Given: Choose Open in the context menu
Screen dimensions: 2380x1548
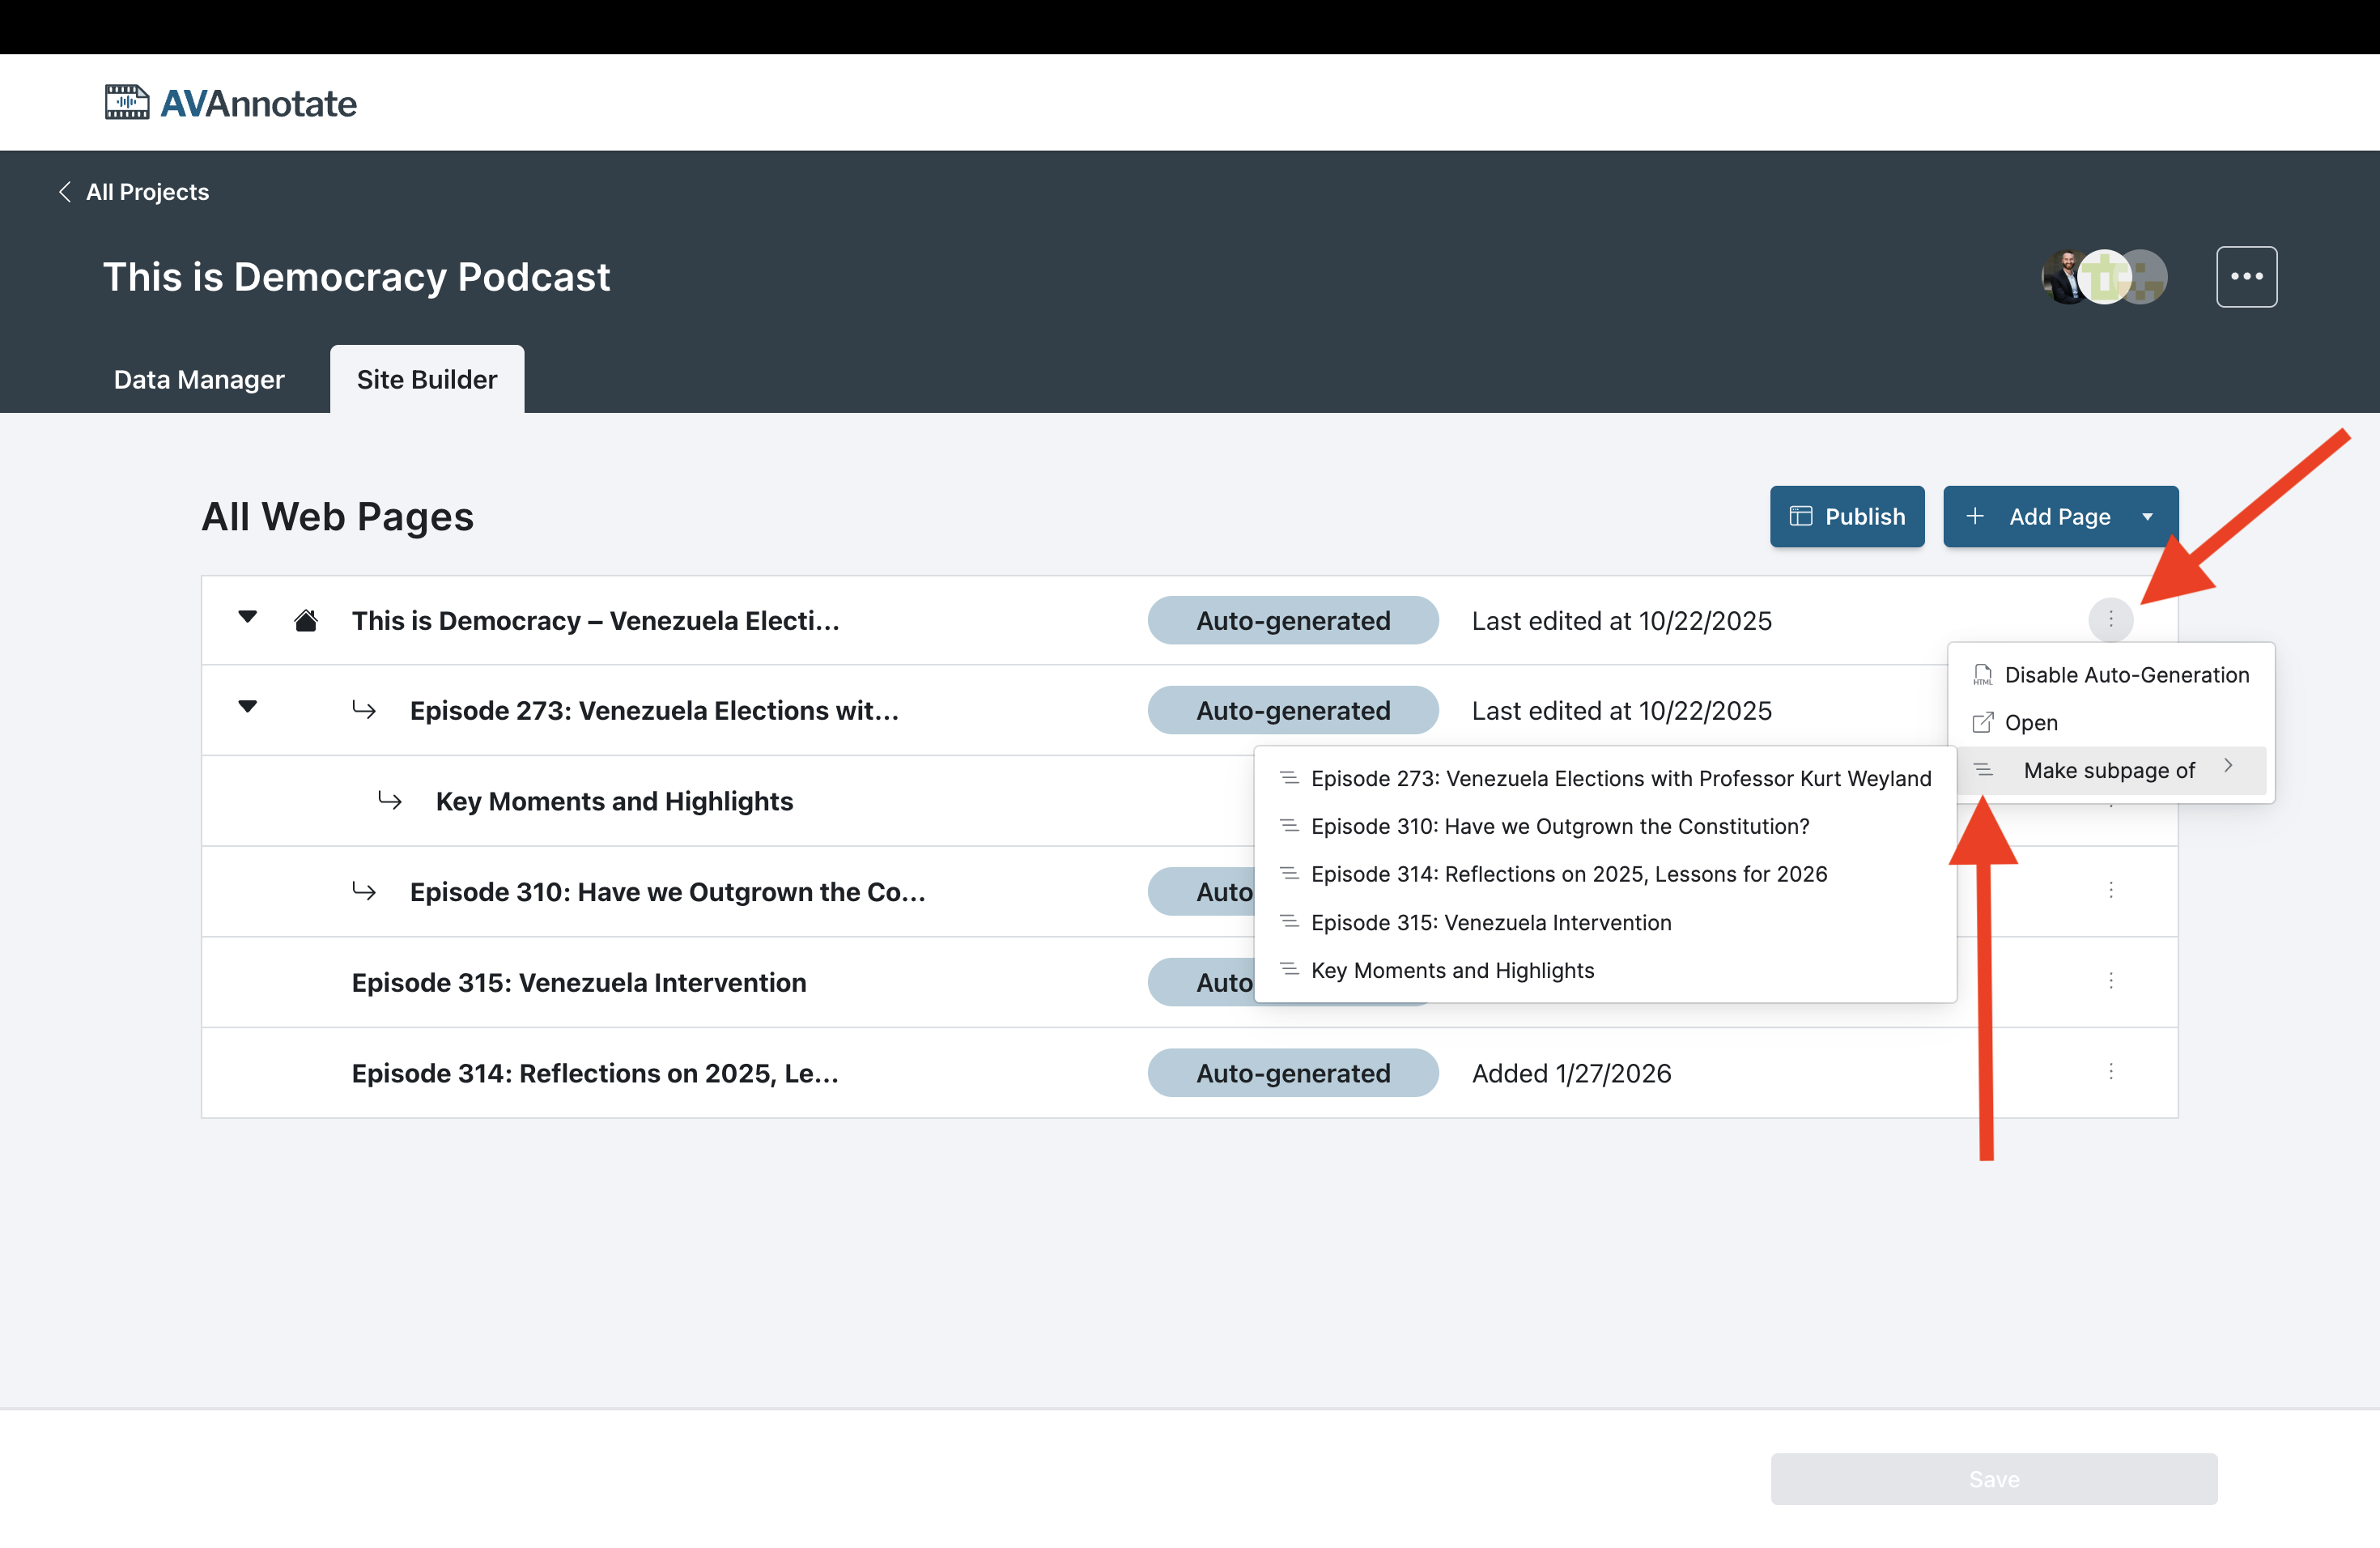Looking at the screenshot, I should click(2030, 723).
